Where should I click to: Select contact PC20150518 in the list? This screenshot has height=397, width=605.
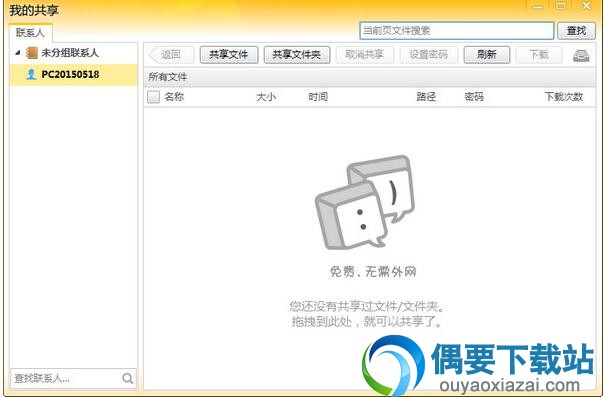click(73, 74)
